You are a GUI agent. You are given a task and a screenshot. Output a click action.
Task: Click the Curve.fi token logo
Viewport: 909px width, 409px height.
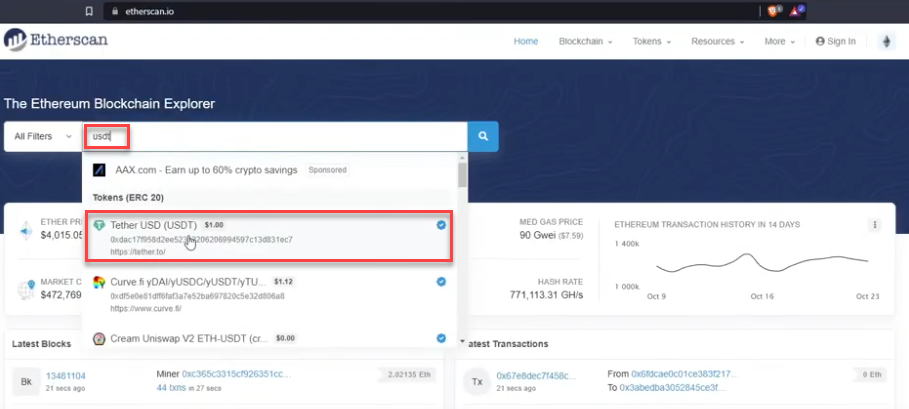click(x=99, y=282)
